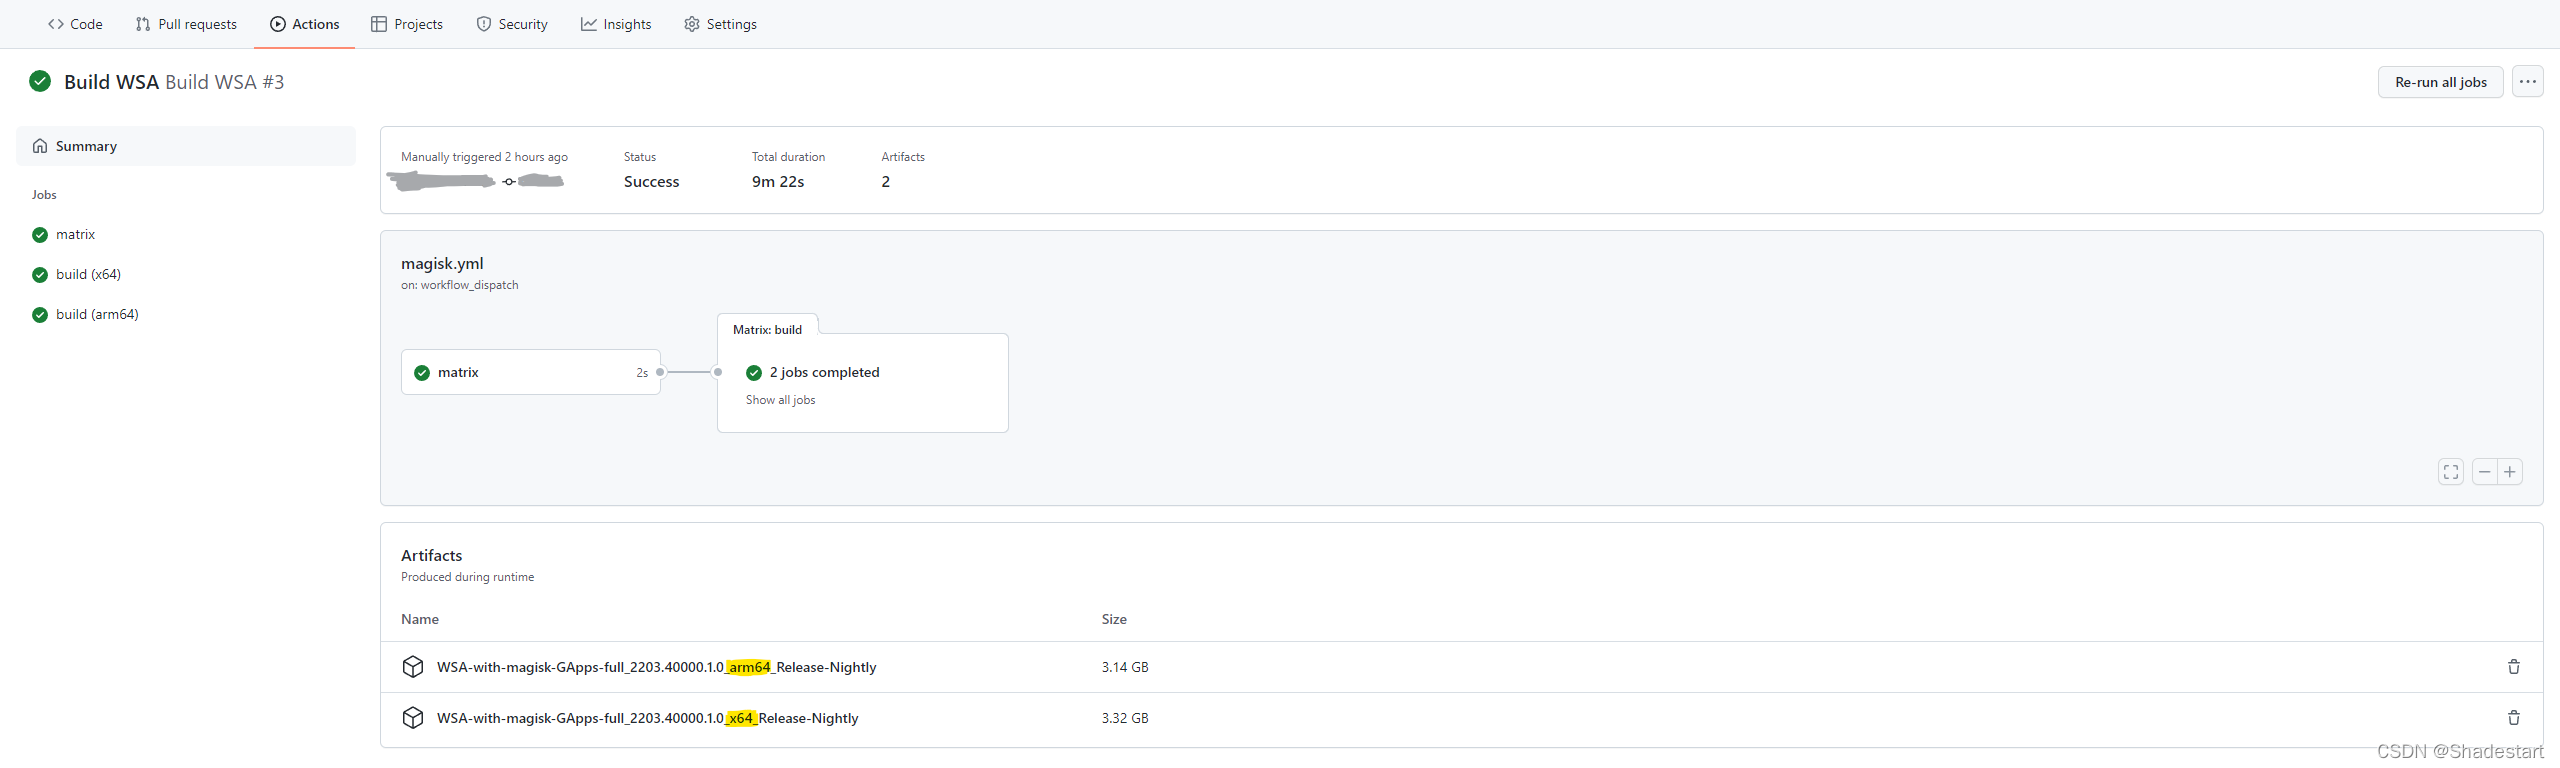Download the arm64 Release-Nightly artifact
The image size is (2560, 768).
click(x=656, y=667)
